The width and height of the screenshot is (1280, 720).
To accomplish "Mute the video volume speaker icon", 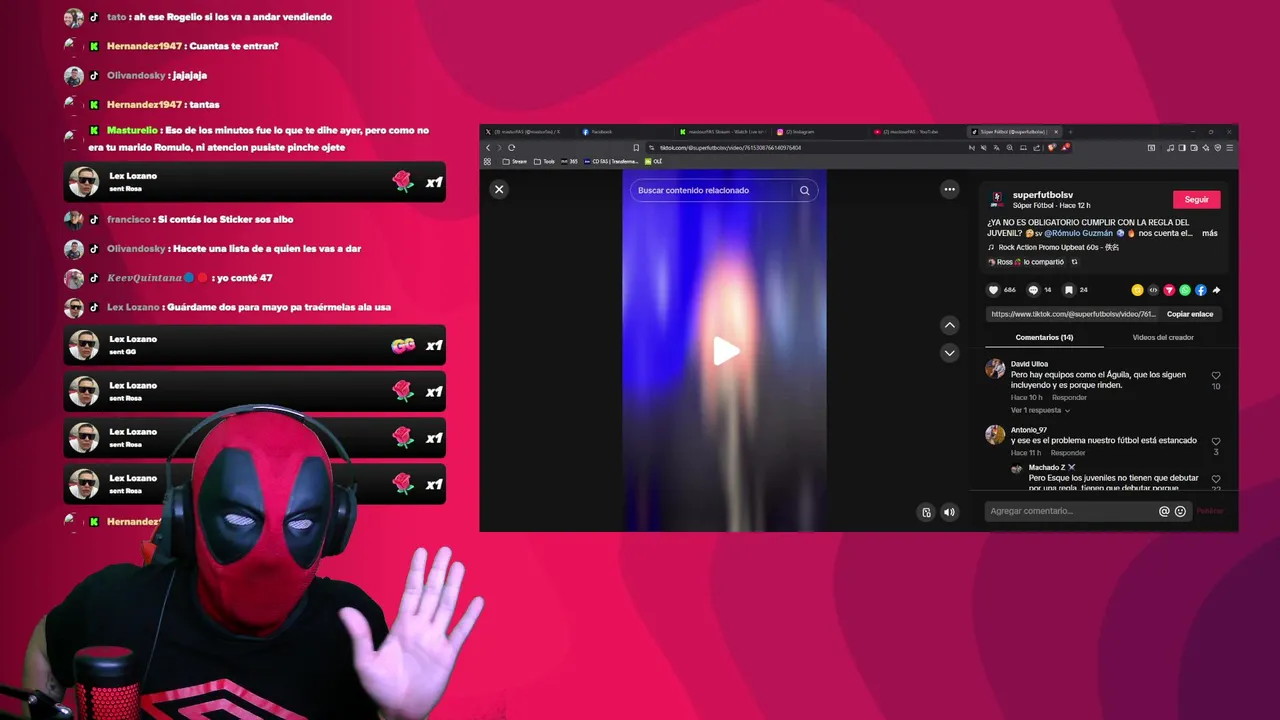I will click(x=949, y=512).
